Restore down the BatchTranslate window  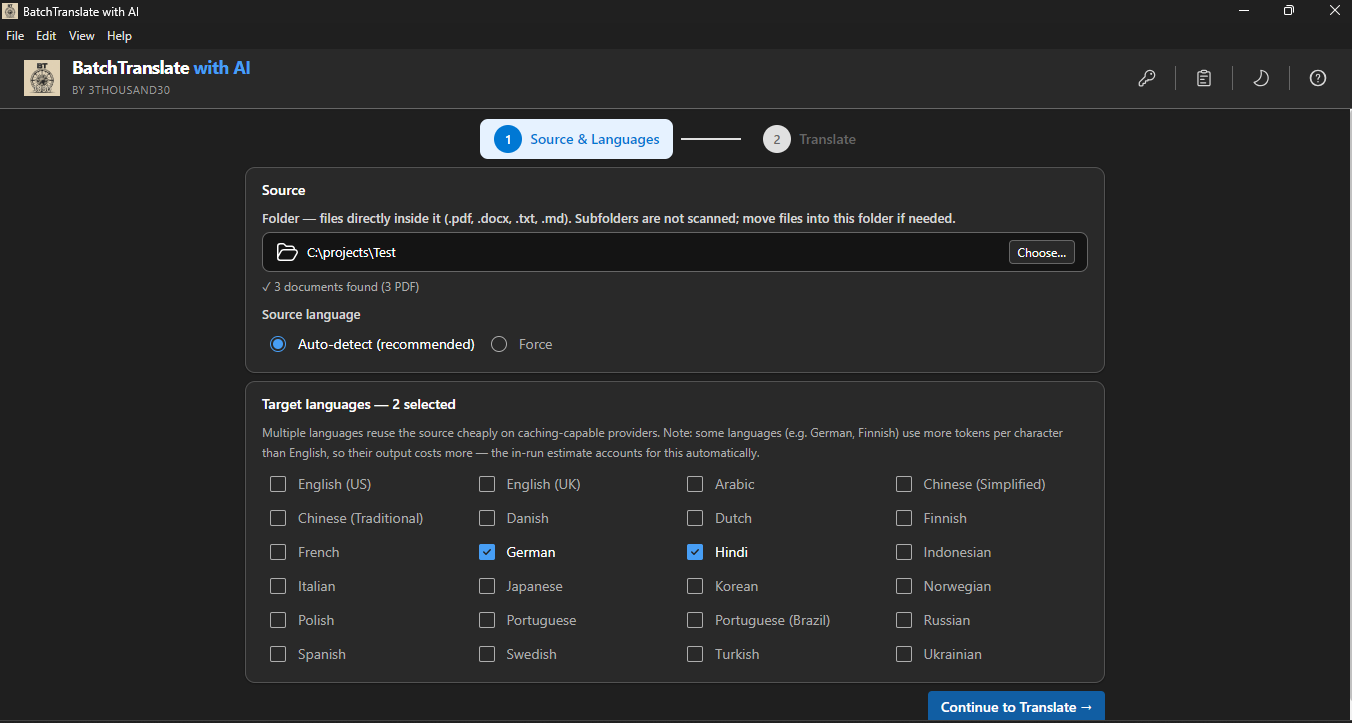click(1289, 10)
